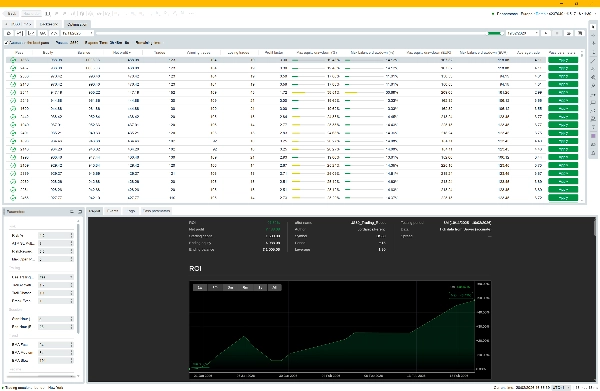Minimize the Parameters panel via header icon
This screenshot has width=600, height=391.
coord(72,211)
